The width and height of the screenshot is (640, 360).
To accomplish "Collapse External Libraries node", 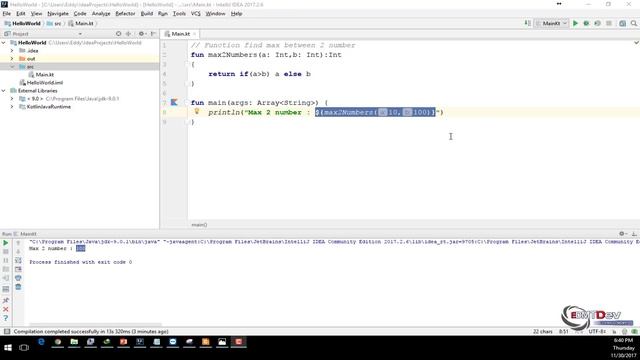I will coord(4,91).
